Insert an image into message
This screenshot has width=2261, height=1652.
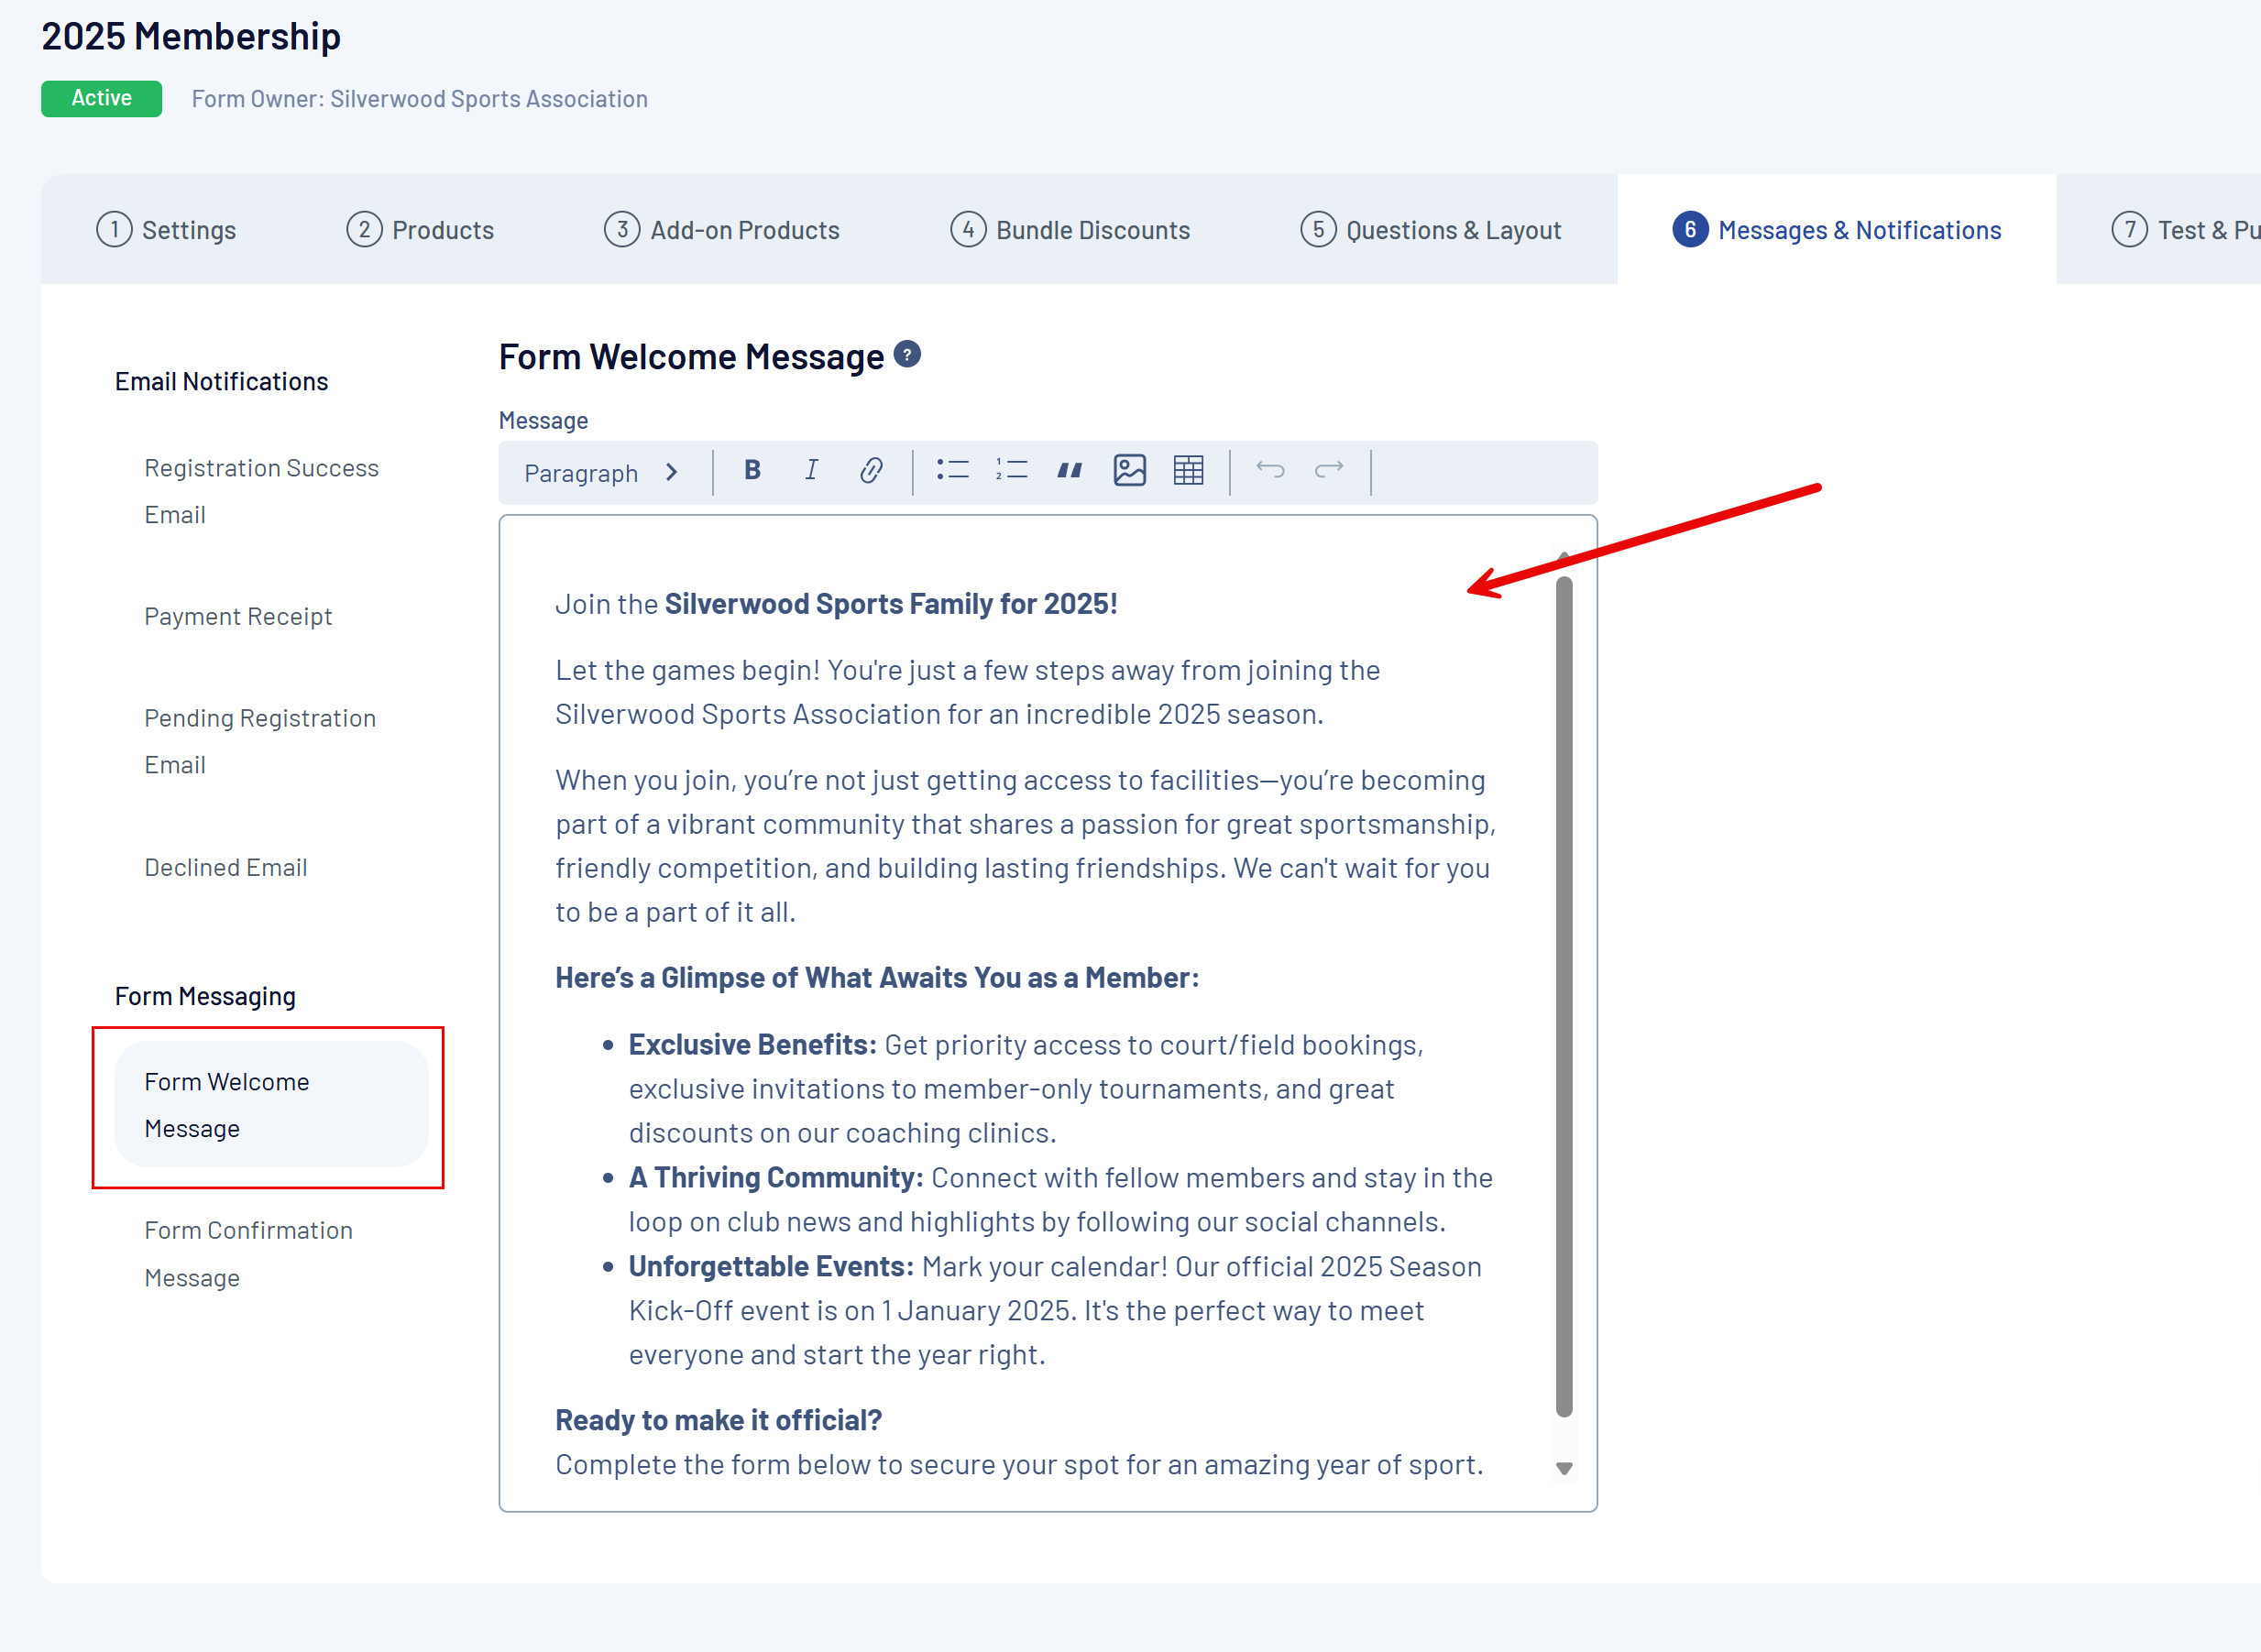pos(1129,470)
